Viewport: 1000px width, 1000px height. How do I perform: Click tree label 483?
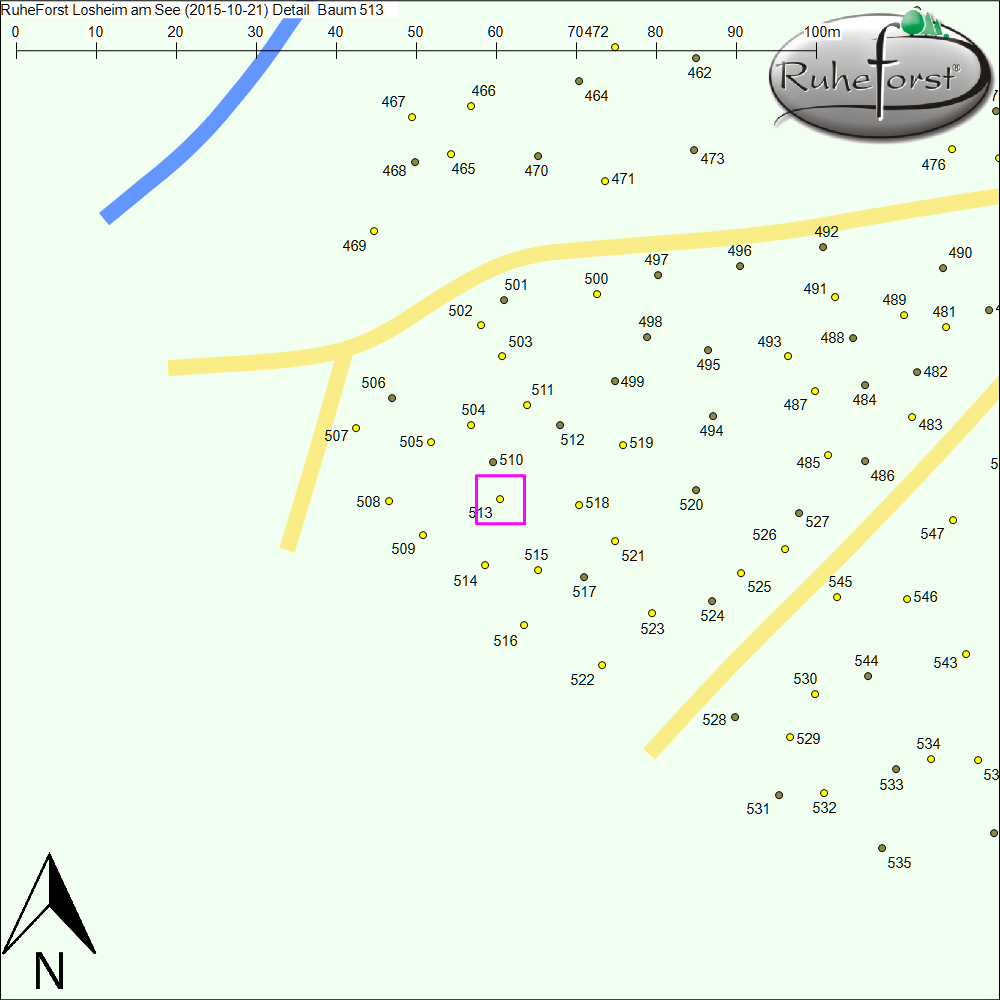point(930,425)
